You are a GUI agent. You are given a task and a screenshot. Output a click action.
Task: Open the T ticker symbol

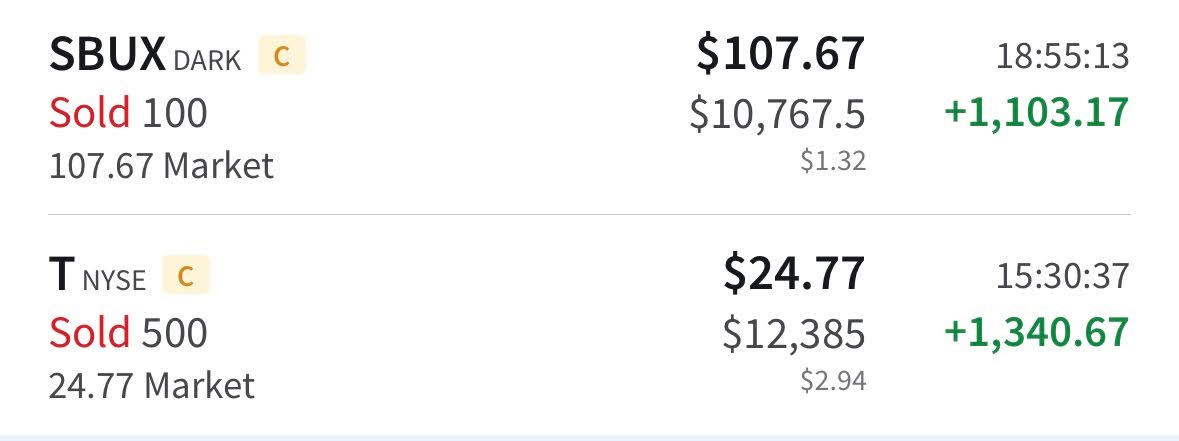(x=62, y=274)
